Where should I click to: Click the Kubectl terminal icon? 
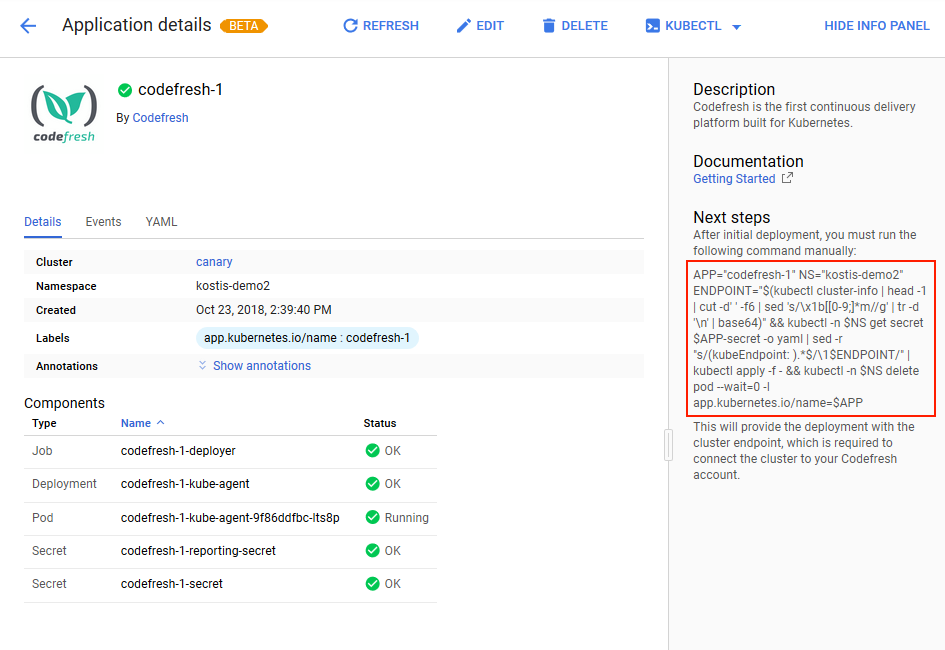[652, 26]
